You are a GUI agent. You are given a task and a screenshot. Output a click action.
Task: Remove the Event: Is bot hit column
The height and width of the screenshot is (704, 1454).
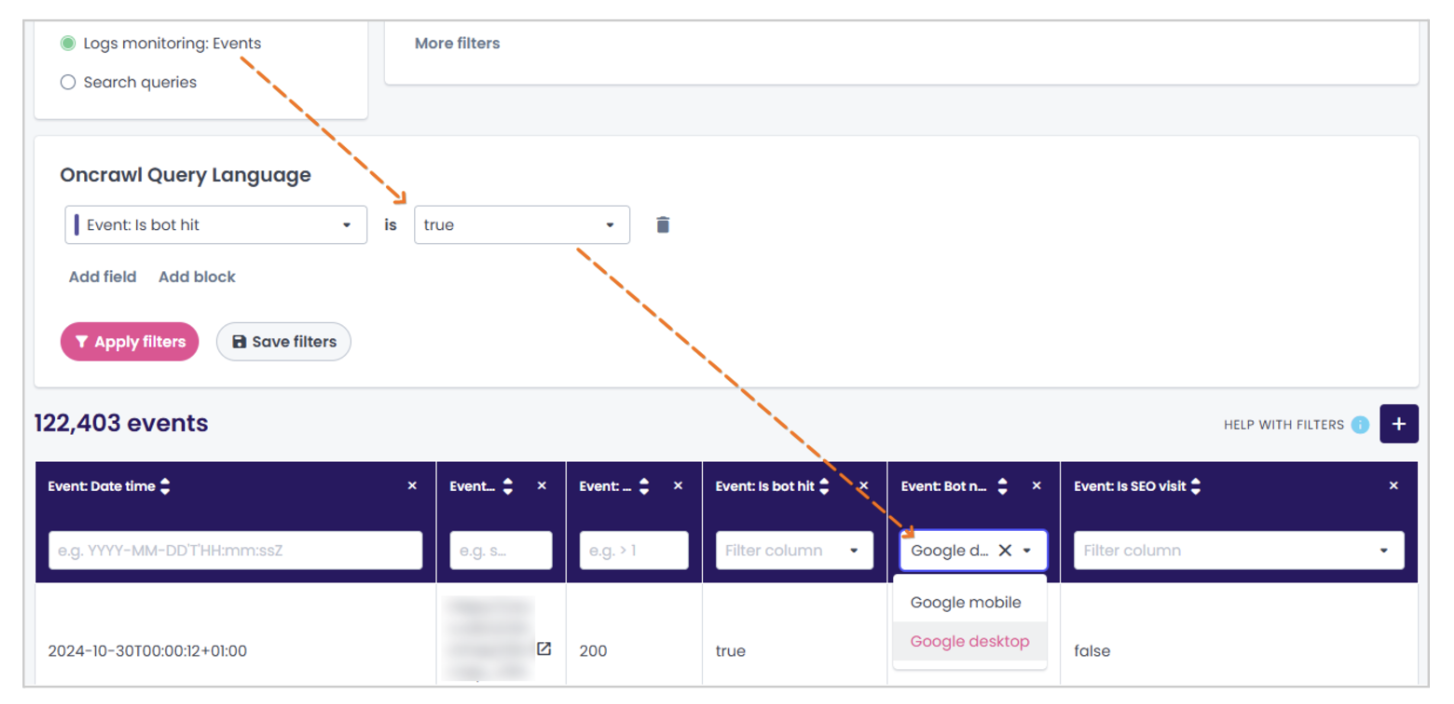tap(863, 486)
